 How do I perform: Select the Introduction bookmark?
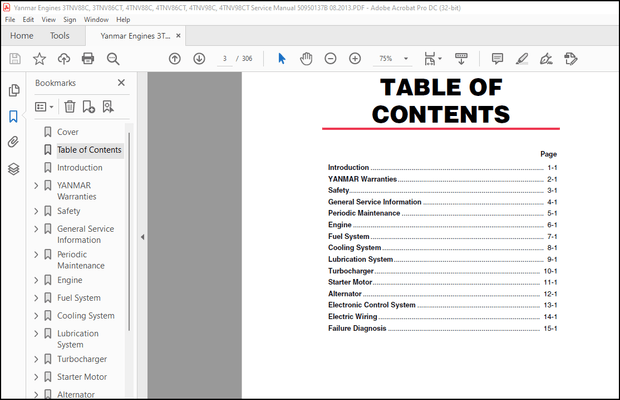click(x=80, y=168)
